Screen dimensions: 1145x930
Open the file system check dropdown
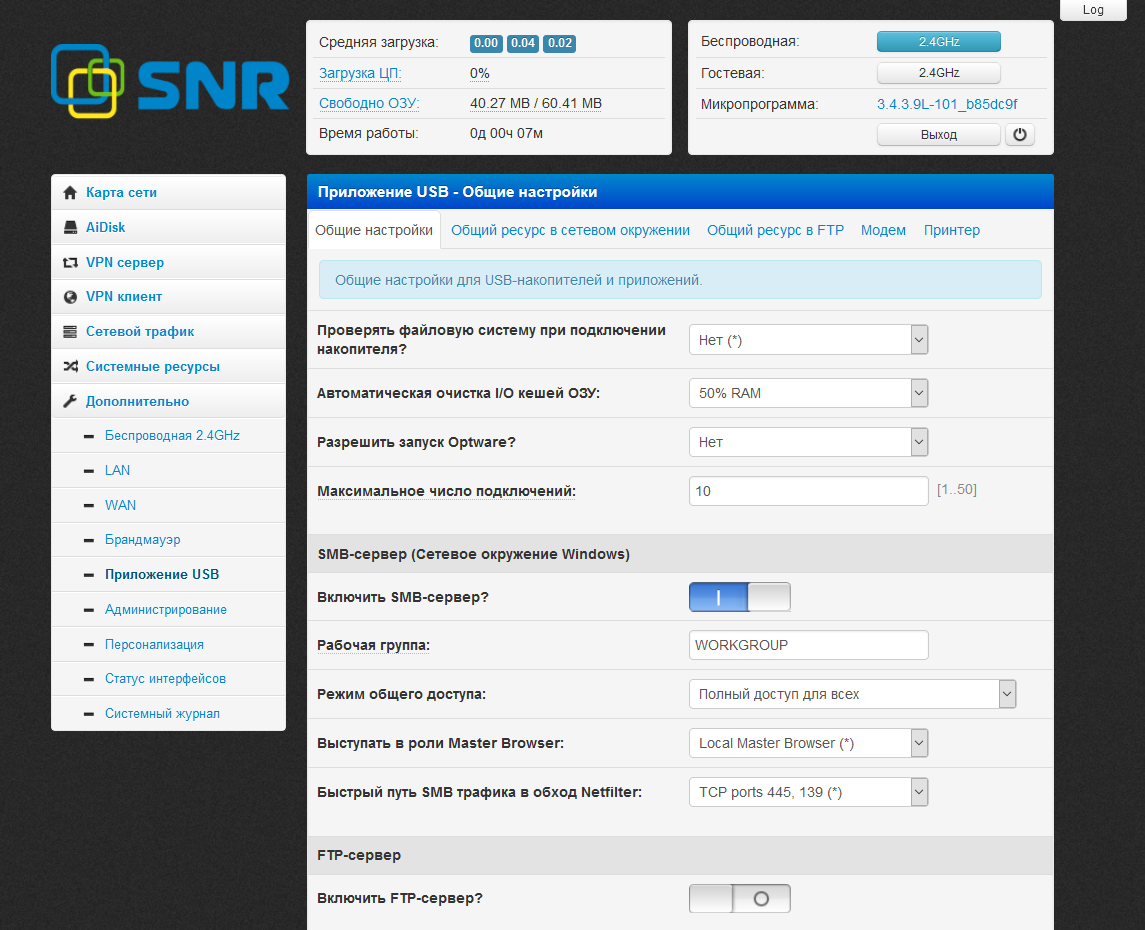pos(808,340)
